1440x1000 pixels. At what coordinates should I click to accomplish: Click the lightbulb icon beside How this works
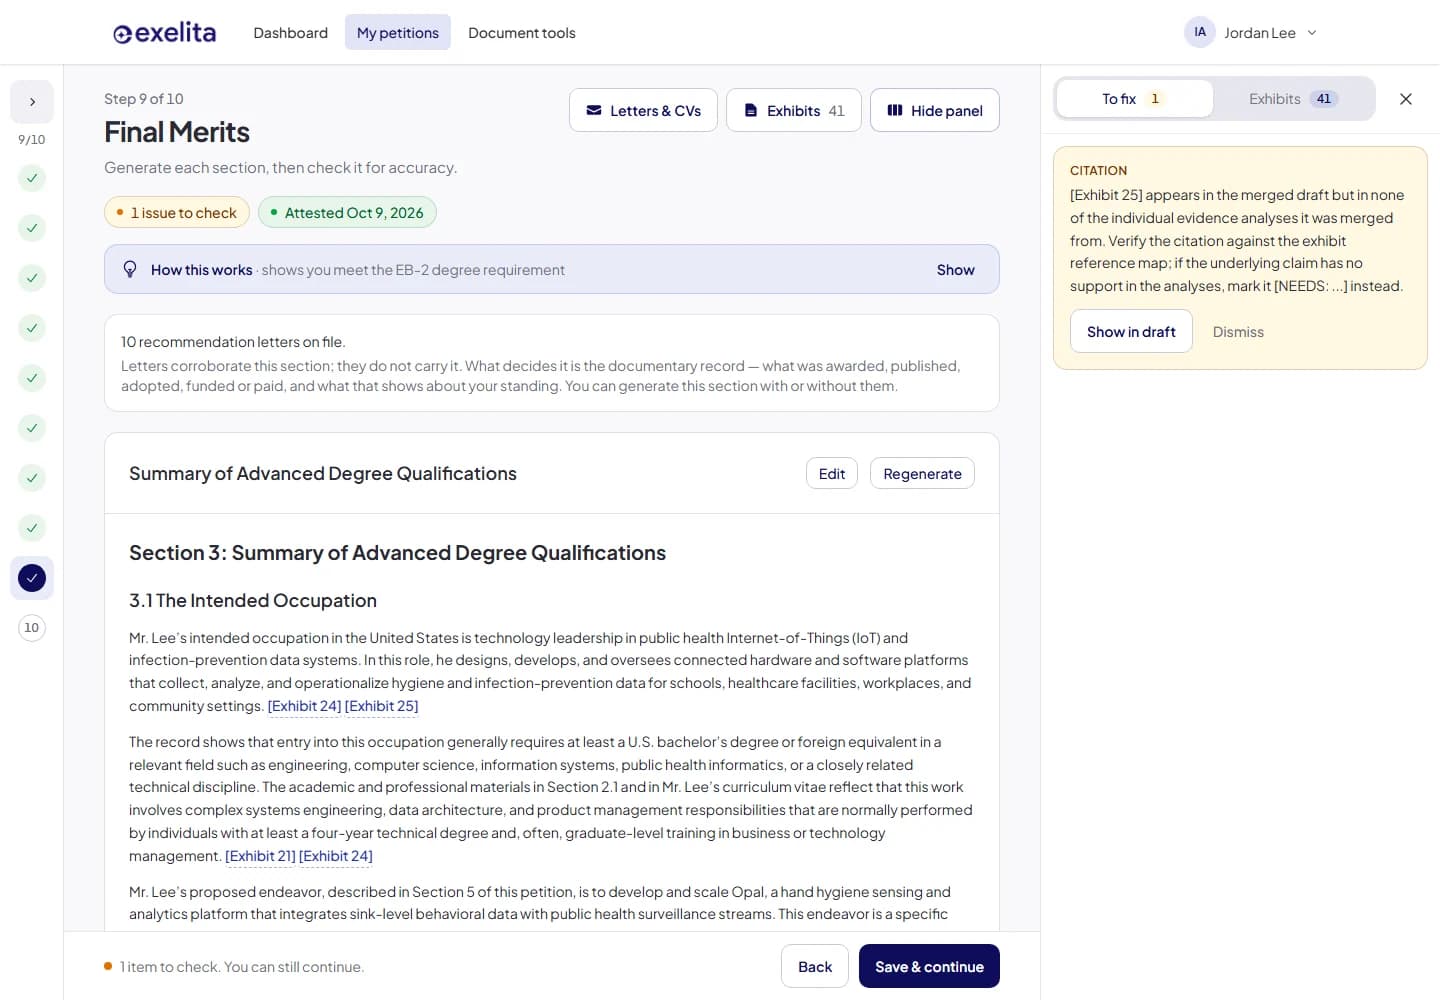(130, 269)
